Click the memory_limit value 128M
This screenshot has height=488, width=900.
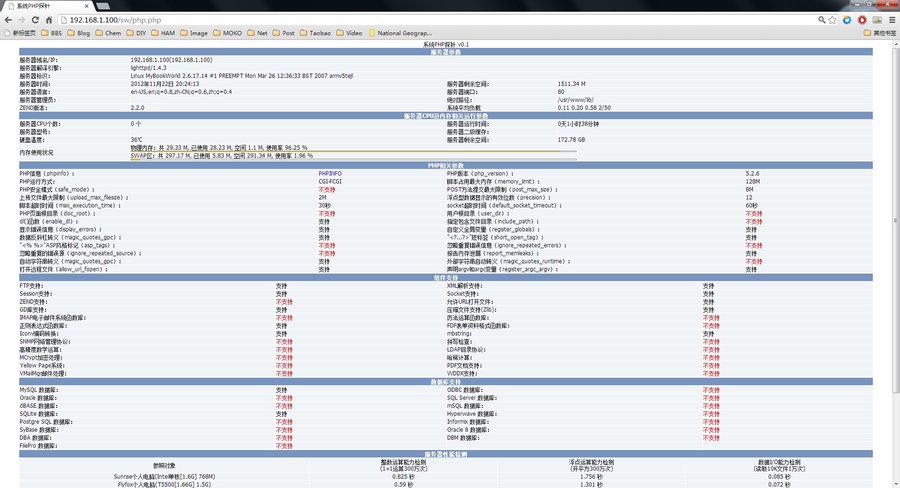[752, 181]
